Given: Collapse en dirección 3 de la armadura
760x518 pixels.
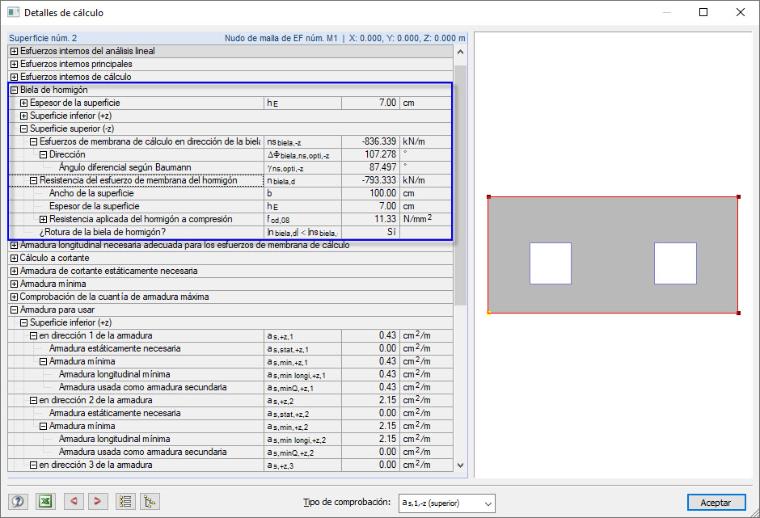Looking at the screenshot, I should coord(33,465).
